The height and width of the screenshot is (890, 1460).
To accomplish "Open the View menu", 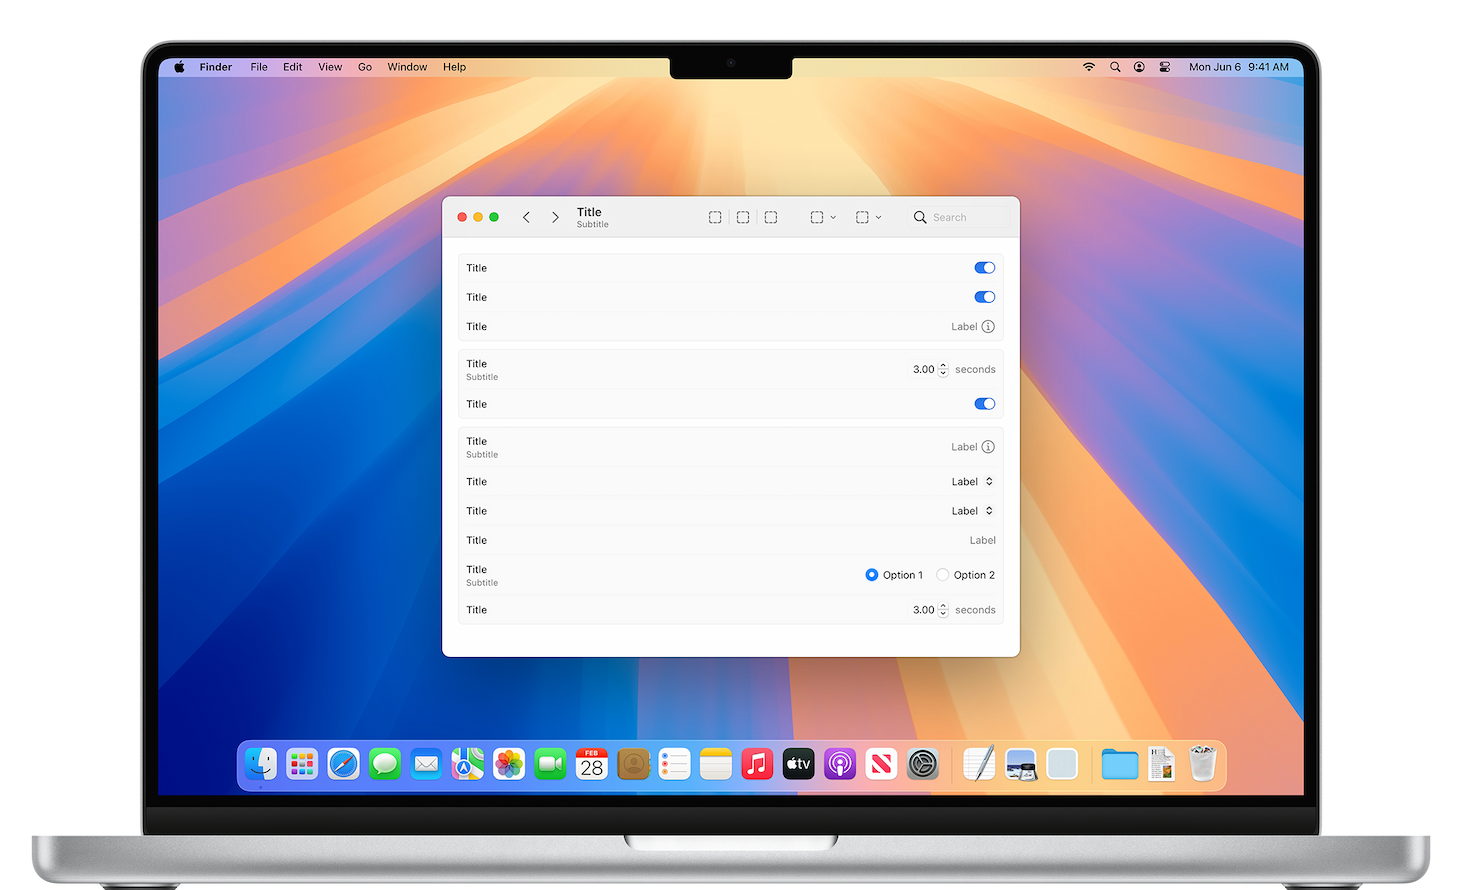I will coord(330,67).
